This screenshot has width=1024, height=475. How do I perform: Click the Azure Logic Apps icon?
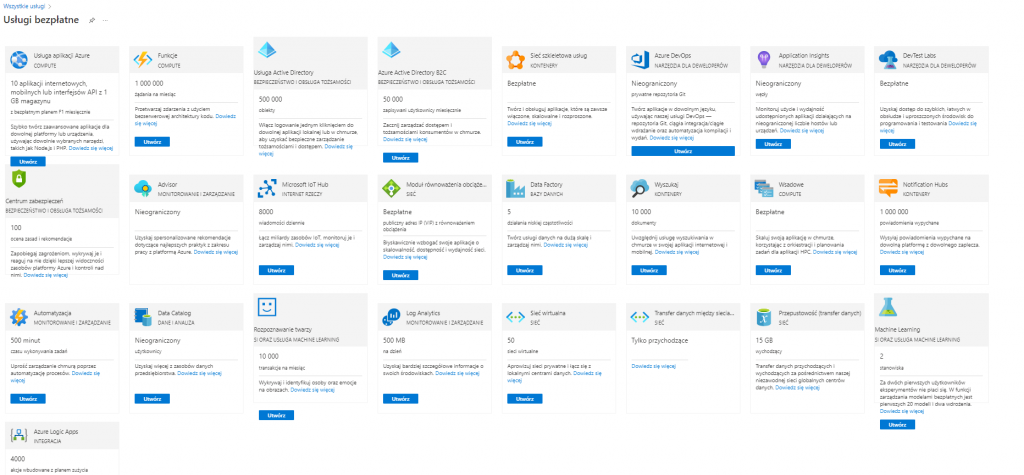[x=18, y=436]
